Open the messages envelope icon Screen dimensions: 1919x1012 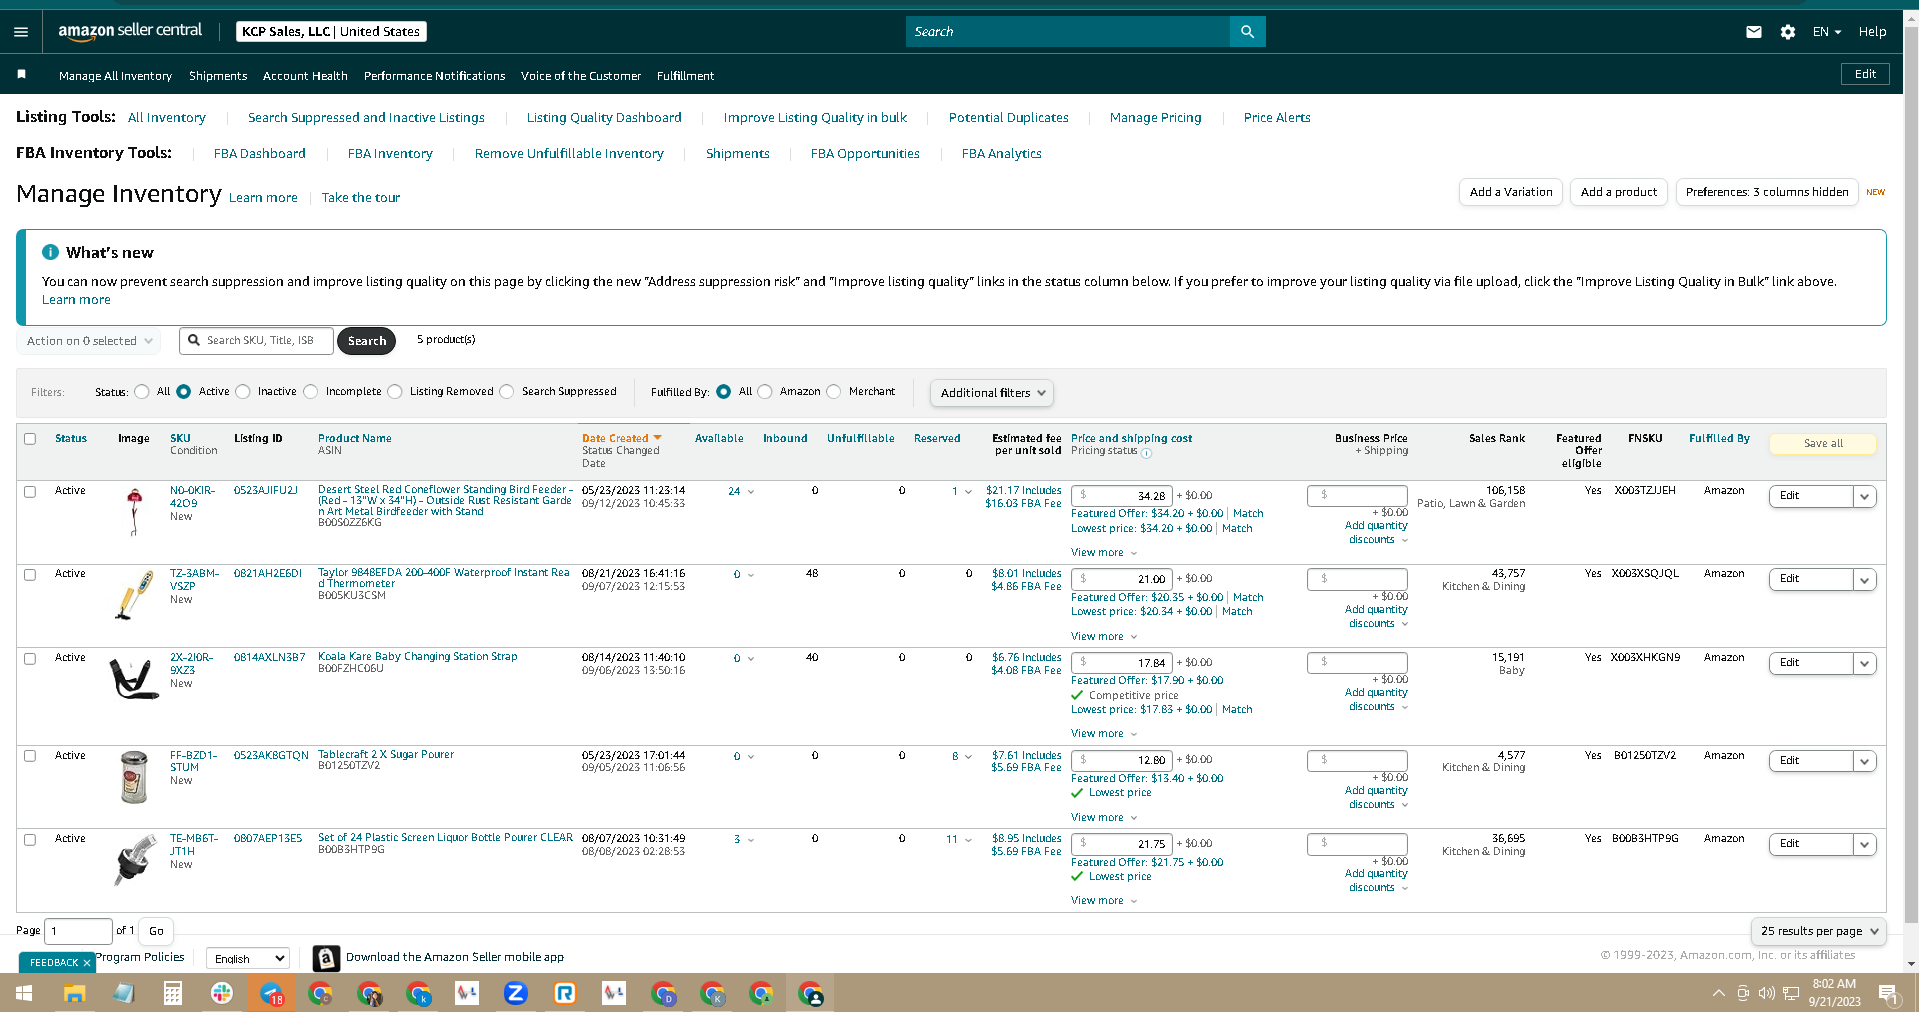click(1754, 32)
